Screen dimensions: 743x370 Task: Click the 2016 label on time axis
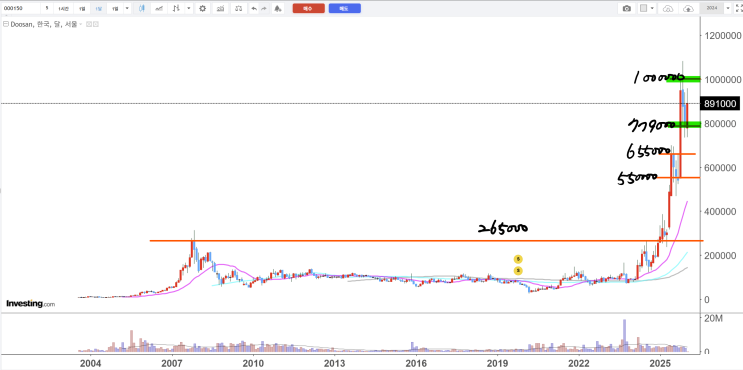(x=416, y=363)
